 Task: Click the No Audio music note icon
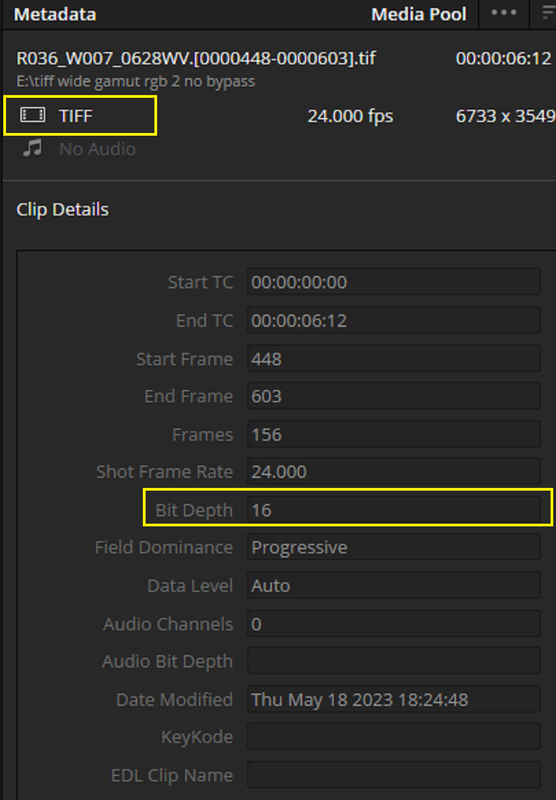pos(32,148)
